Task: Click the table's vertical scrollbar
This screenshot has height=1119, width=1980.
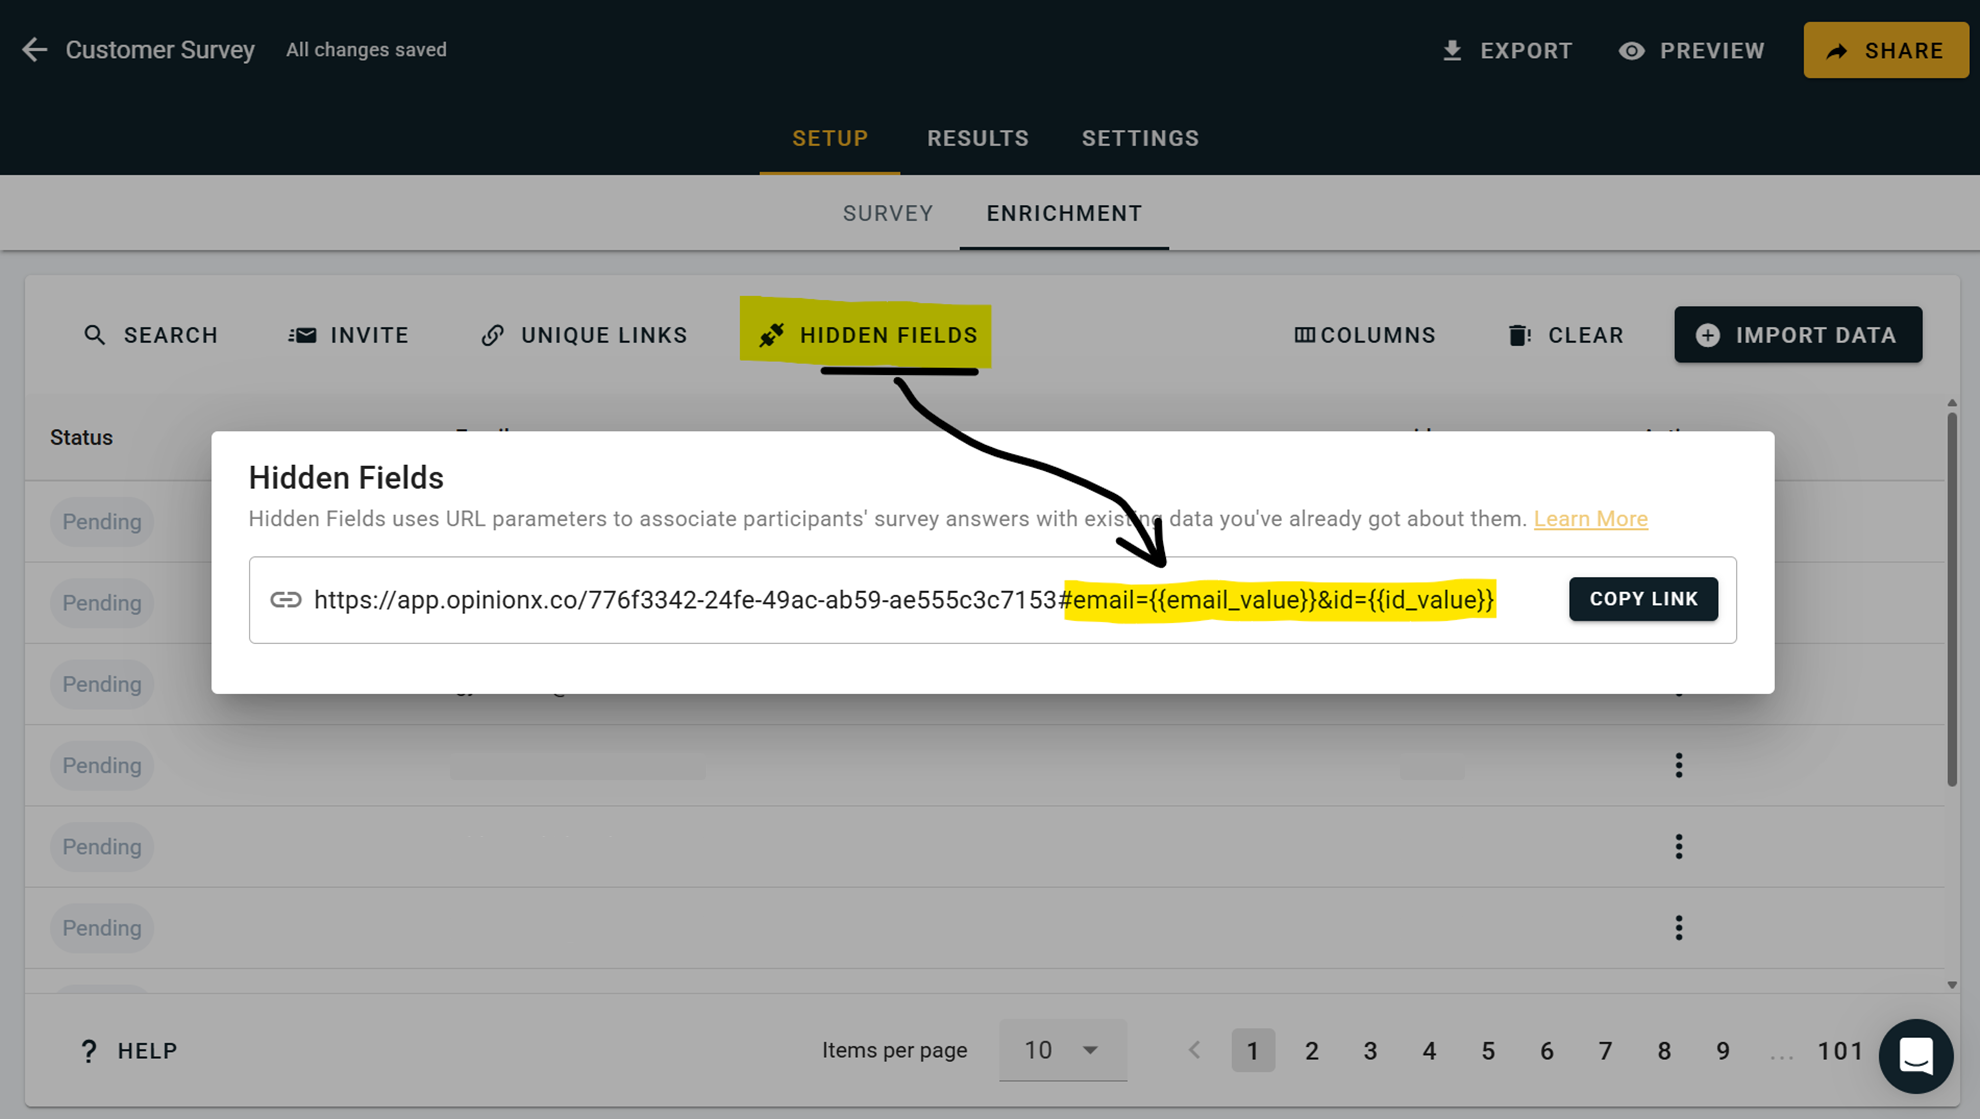Action: click(x=1951, y=600)
